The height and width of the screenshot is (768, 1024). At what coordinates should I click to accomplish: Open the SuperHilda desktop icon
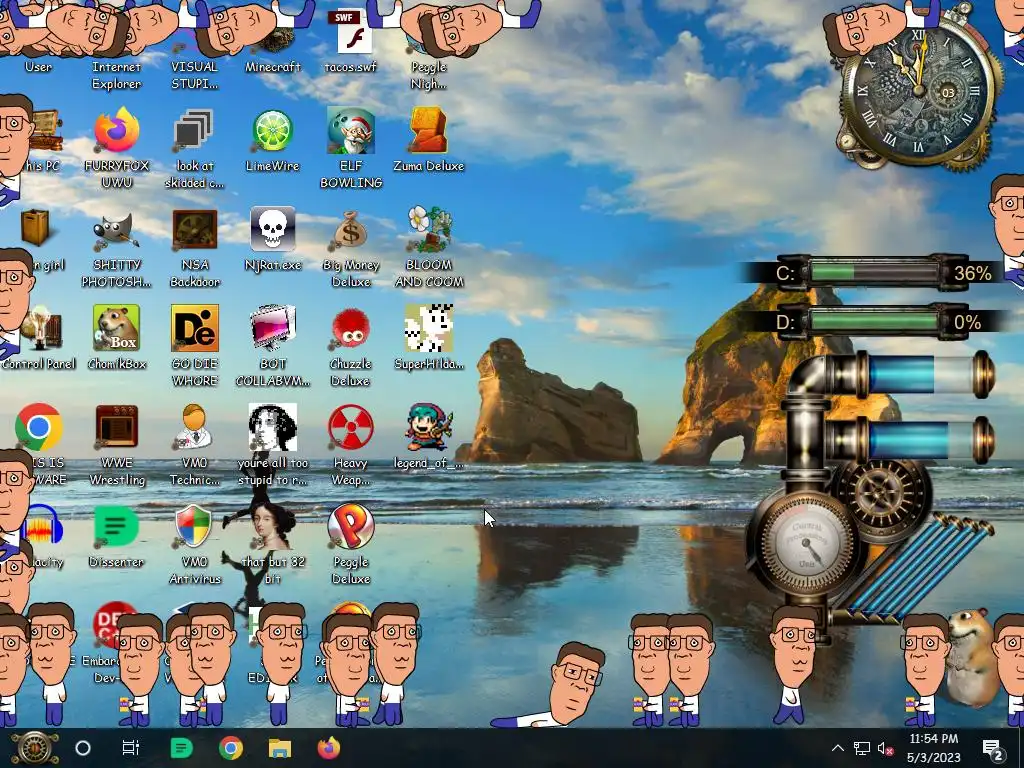[428, 328]
